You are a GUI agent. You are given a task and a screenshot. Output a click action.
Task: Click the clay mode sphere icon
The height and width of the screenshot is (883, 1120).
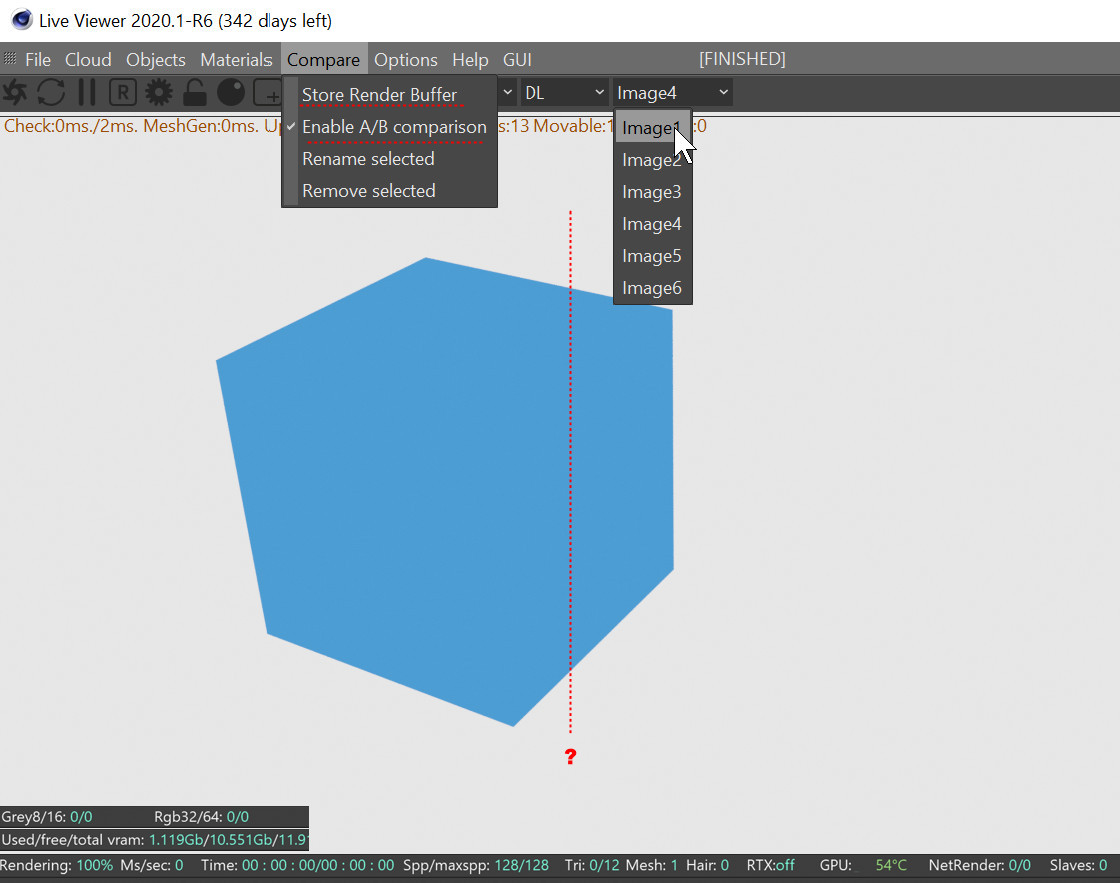tap(231, 93)
